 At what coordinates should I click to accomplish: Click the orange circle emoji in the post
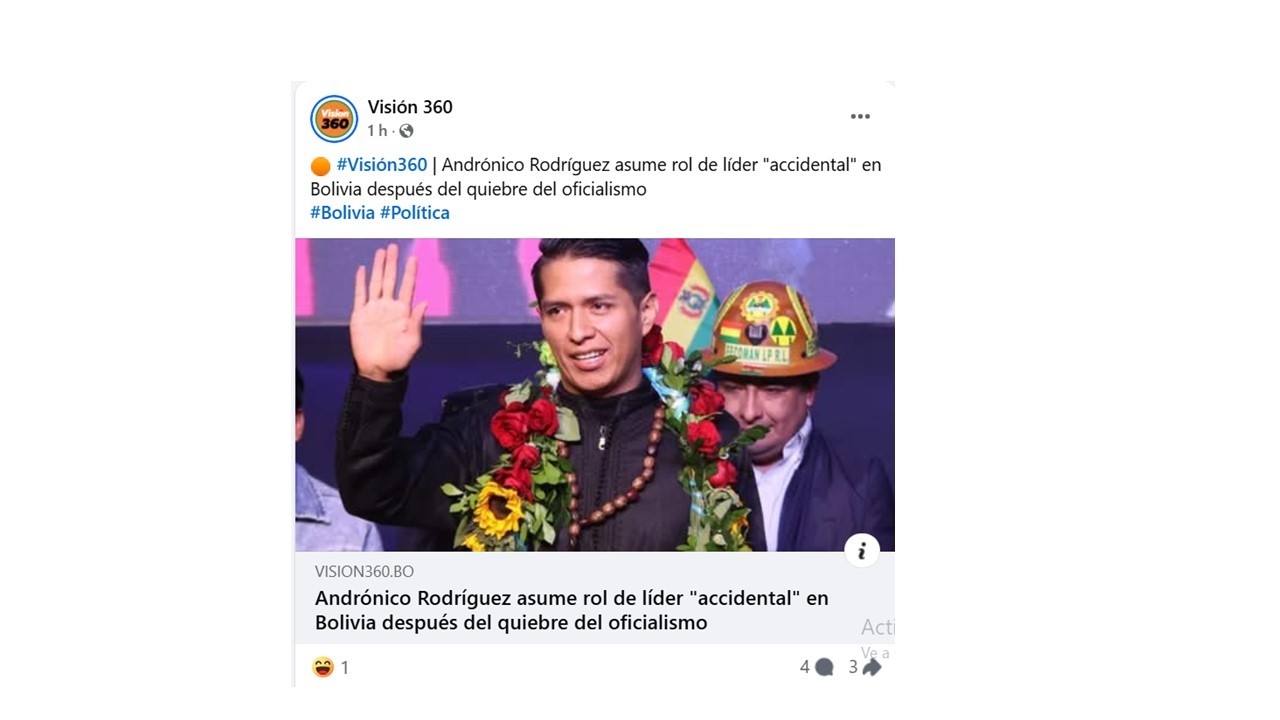point(320,166)
